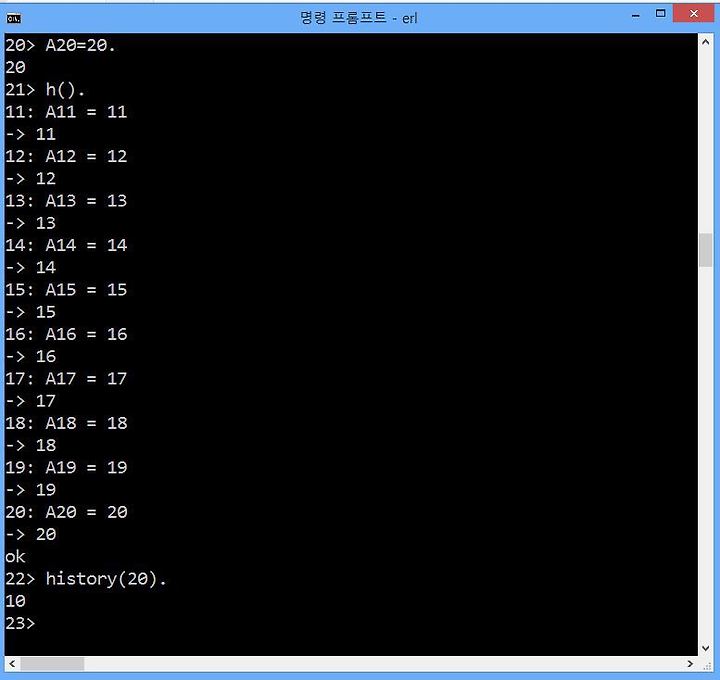This screenshot has width=720, height=680.
Task: Click the result line '-> 19'
Action: pos(31,490)
